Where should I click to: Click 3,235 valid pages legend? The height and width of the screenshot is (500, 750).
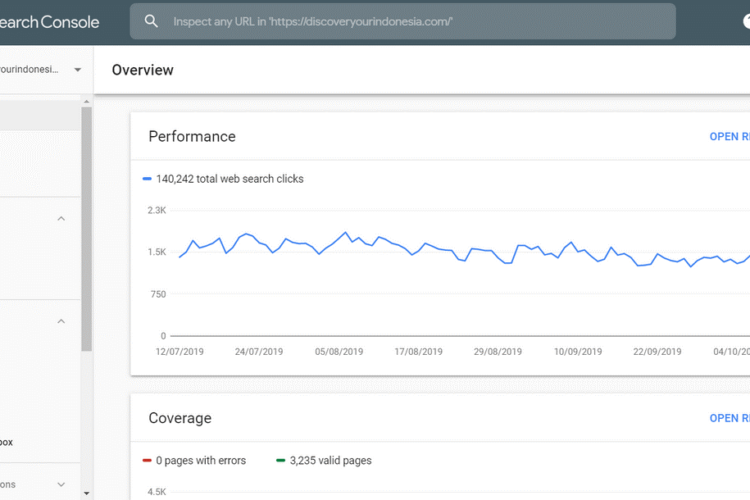tap(324, 460)
